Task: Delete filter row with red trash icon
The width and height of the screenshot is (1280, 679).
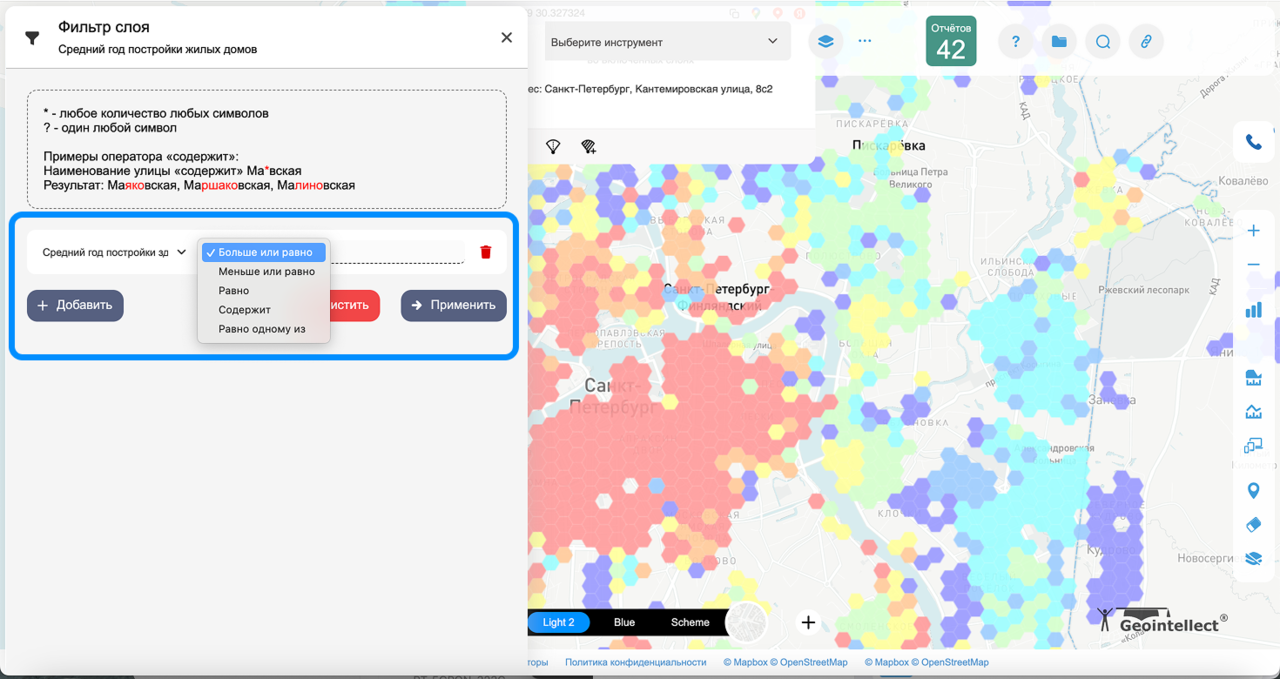Action: [x=486, y=252]
